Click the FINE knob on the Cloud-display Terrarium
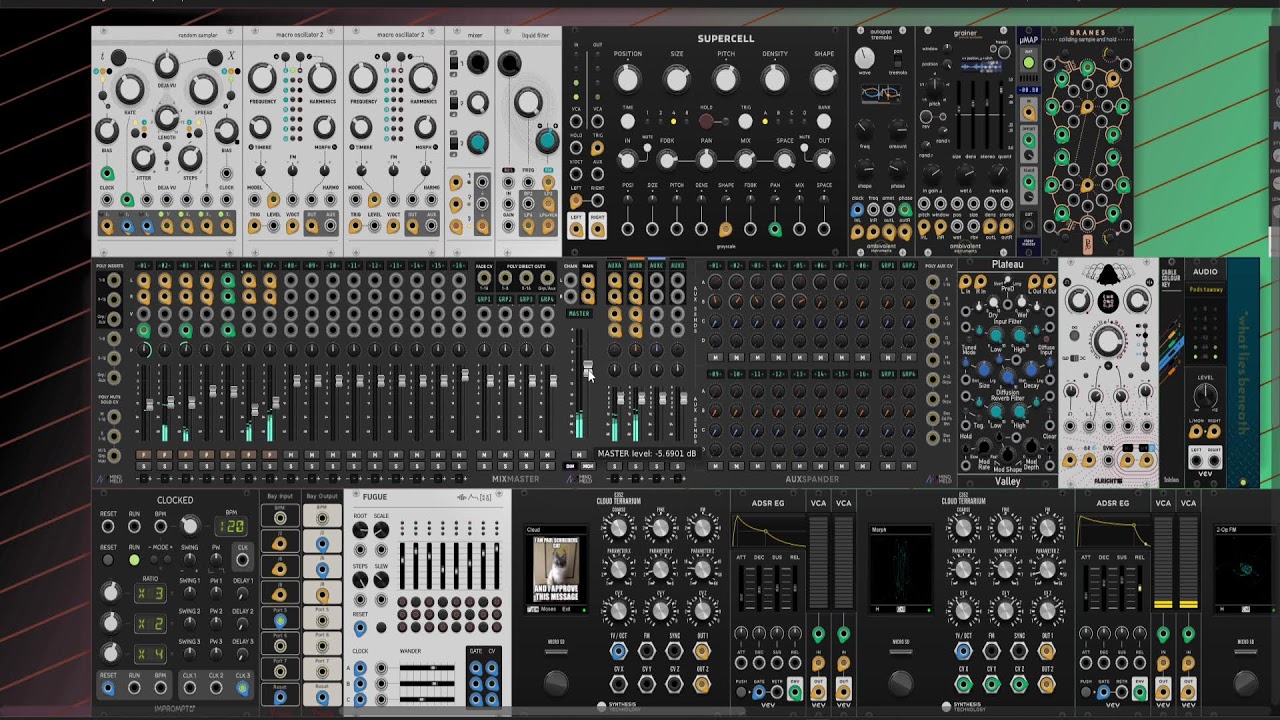This screenshot has height=720, width=1280. pyautogui.click(x=660, y=529)
